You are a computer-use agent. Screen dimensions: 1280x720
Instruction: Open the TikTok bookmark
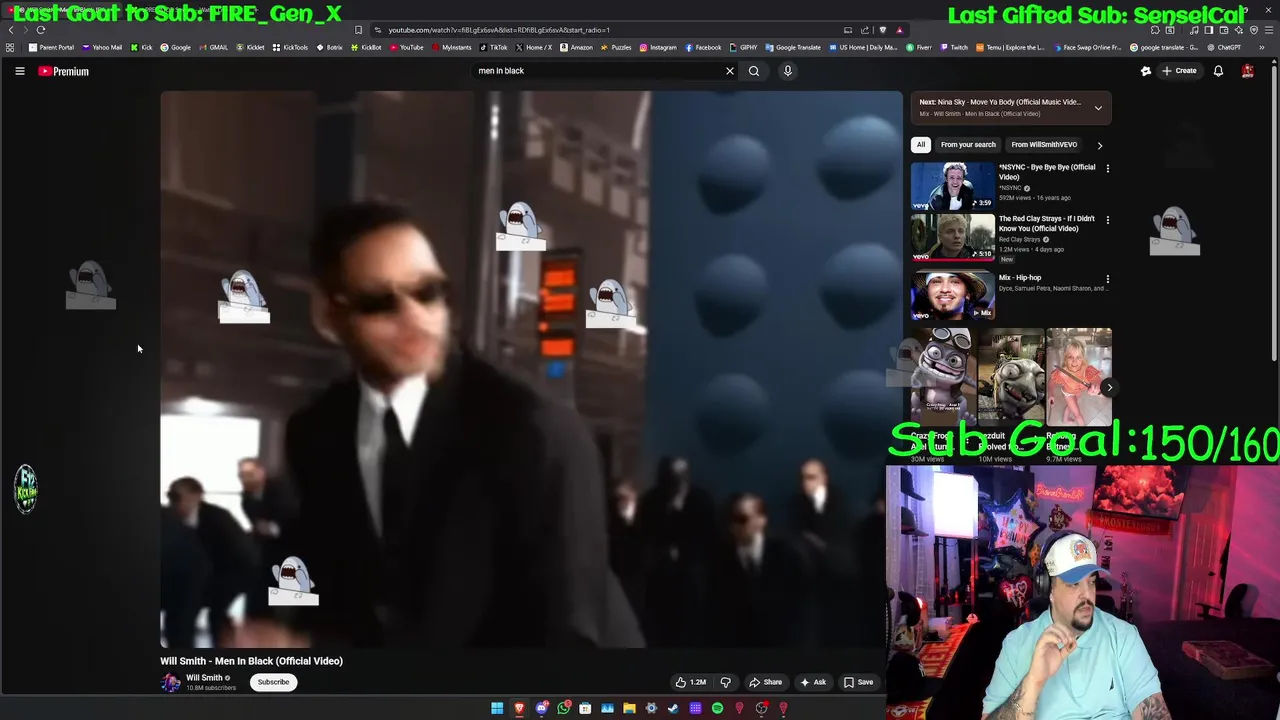coord(493,47)
